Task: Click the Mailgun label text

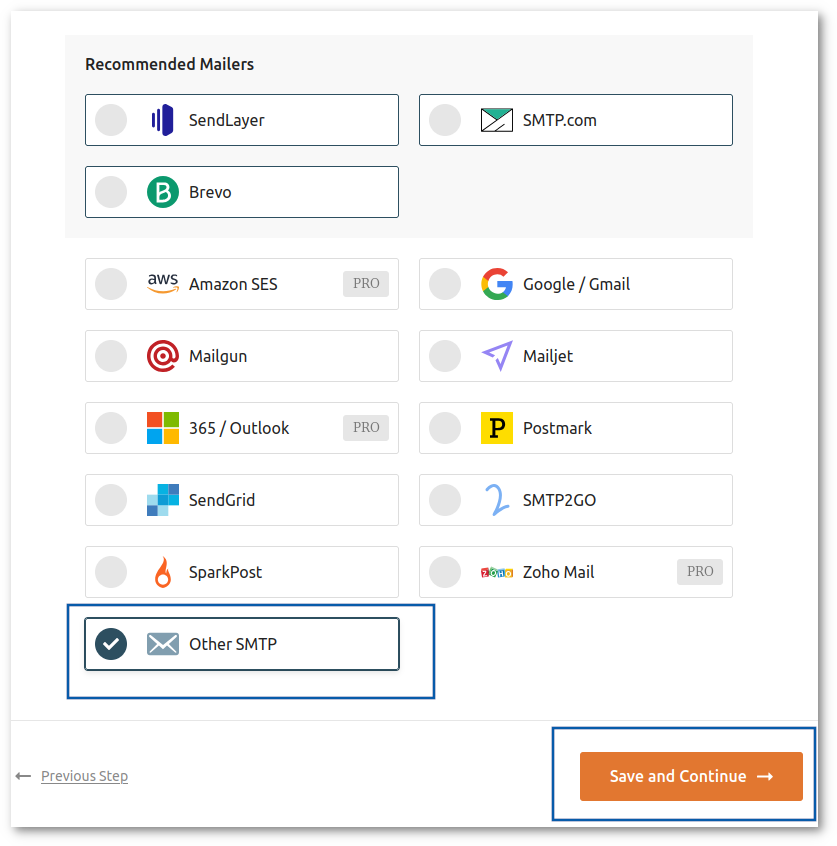Action: [218, 357]
